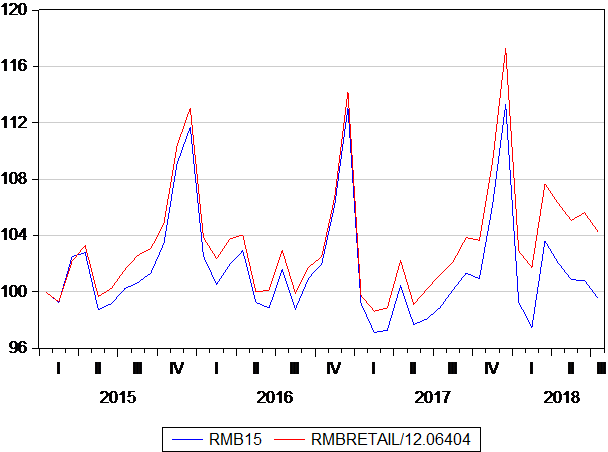Click the blue line's endpoint in 2018

[x=598, y=297]
